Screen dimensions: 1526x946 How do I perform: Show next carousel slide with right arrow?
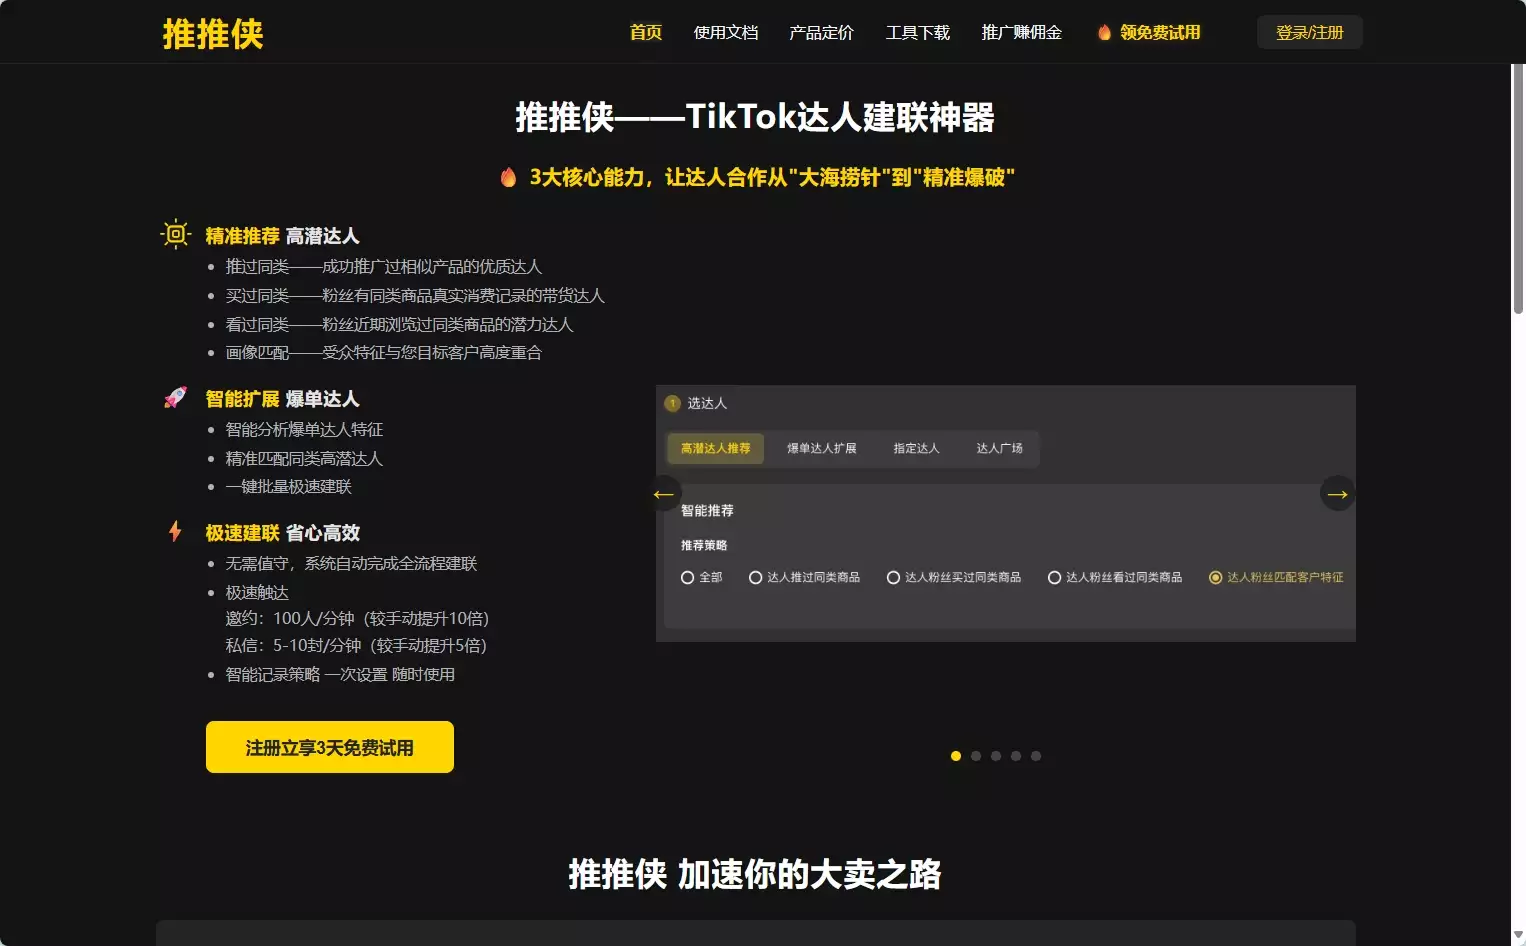(x=1338, y=494)
